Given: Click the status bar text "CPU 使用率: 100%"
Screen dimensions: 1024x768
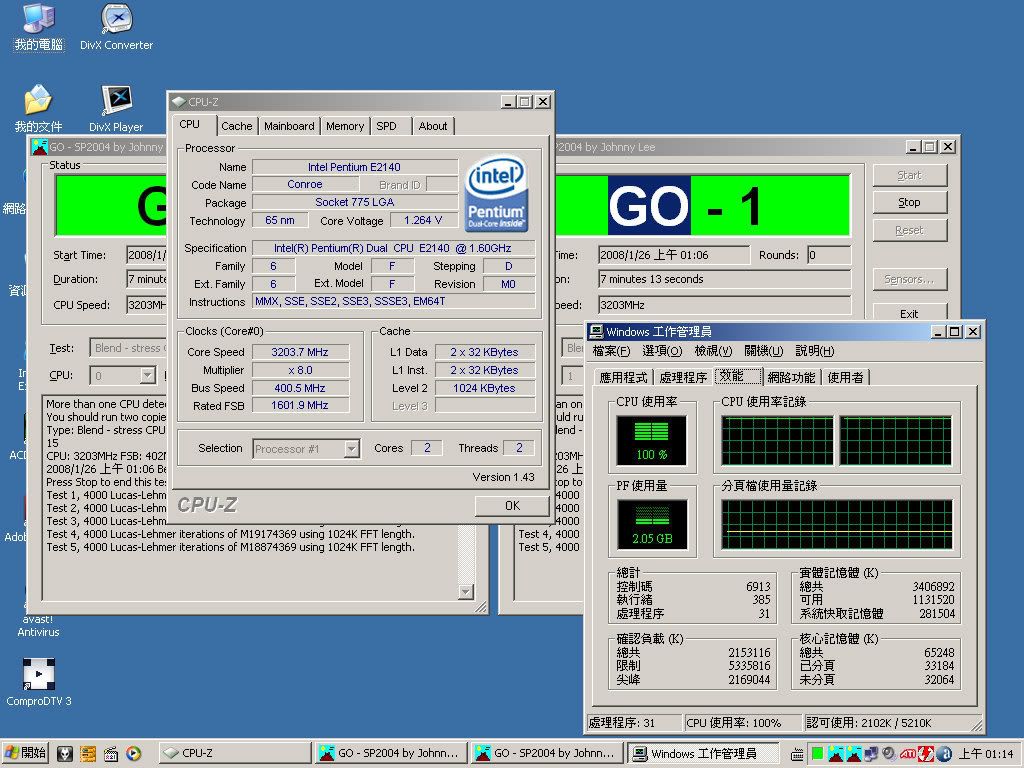Looking at the screenshot, I should [x=733, y=723].
